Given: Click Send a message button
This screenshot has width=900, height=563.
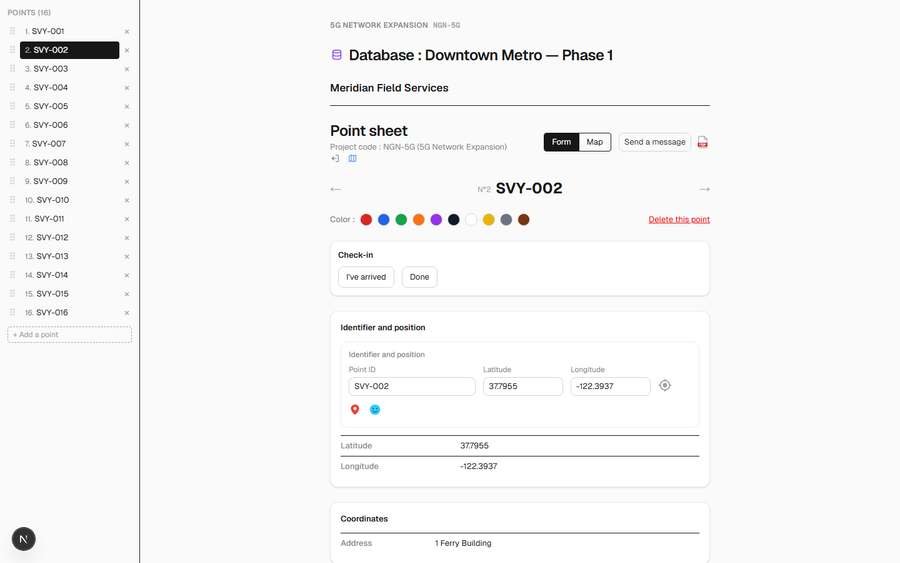Looking at the screenshot, I should point(655,142).
